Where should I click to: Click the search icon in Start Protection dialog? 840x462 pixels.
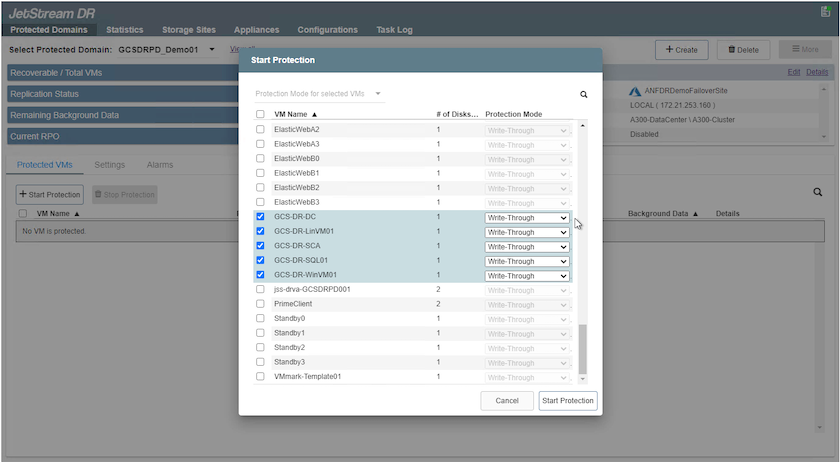[584, 95]
